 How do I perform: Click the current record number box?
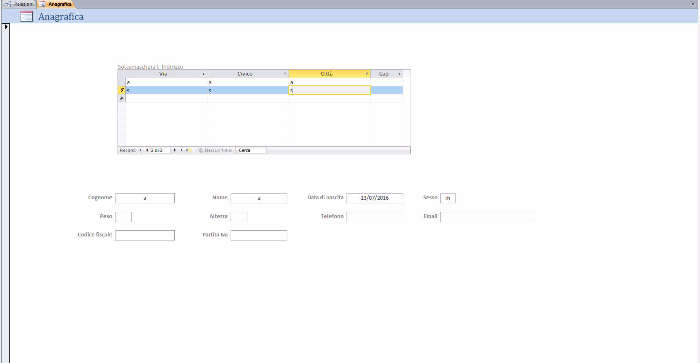tap(160, 150)
